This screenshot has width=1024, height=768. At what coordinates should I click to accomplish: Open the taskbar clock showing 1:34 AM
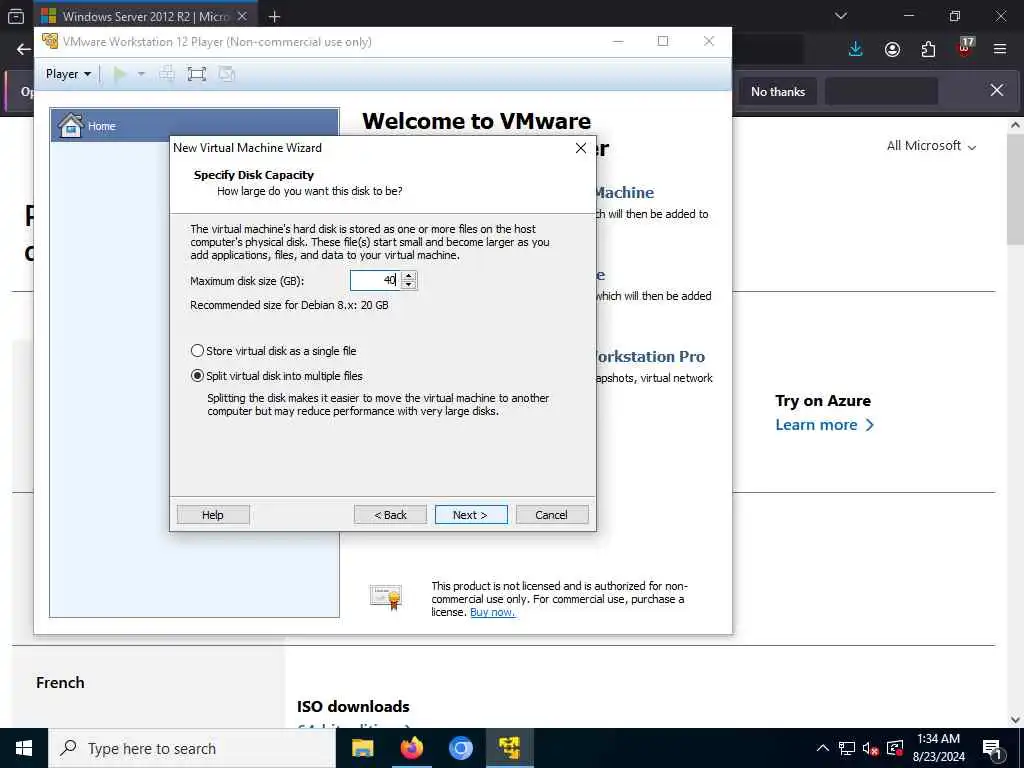pyautogui.click(x=938, y=748)
